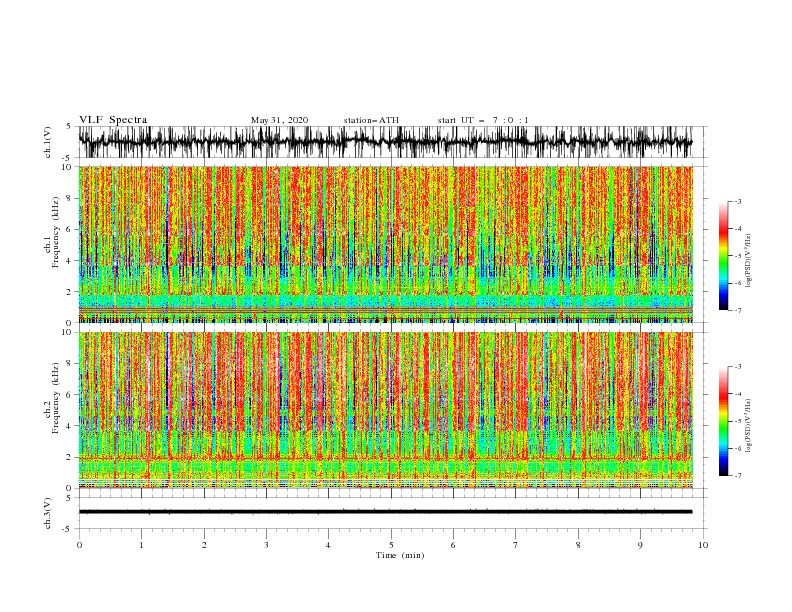The height and width of the screenshot is (612, 792).
Task: Click the ch.2 spectrogram plot area
Action: tap(386, 410)
